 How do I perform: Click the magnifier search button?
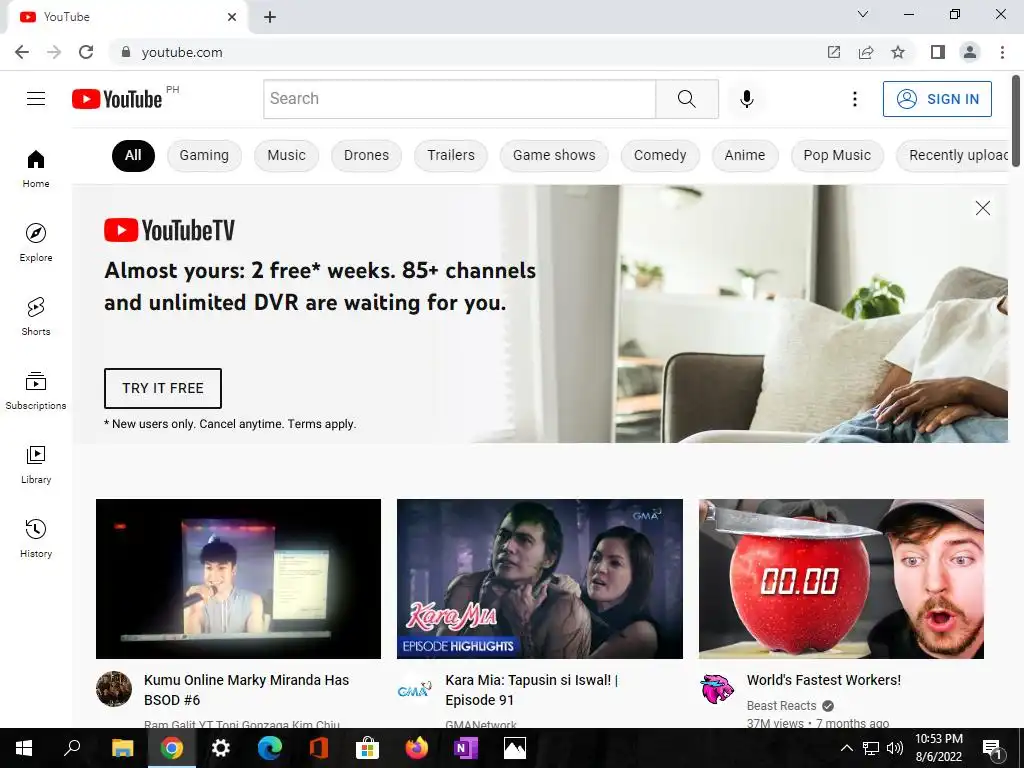click(686, 99)
